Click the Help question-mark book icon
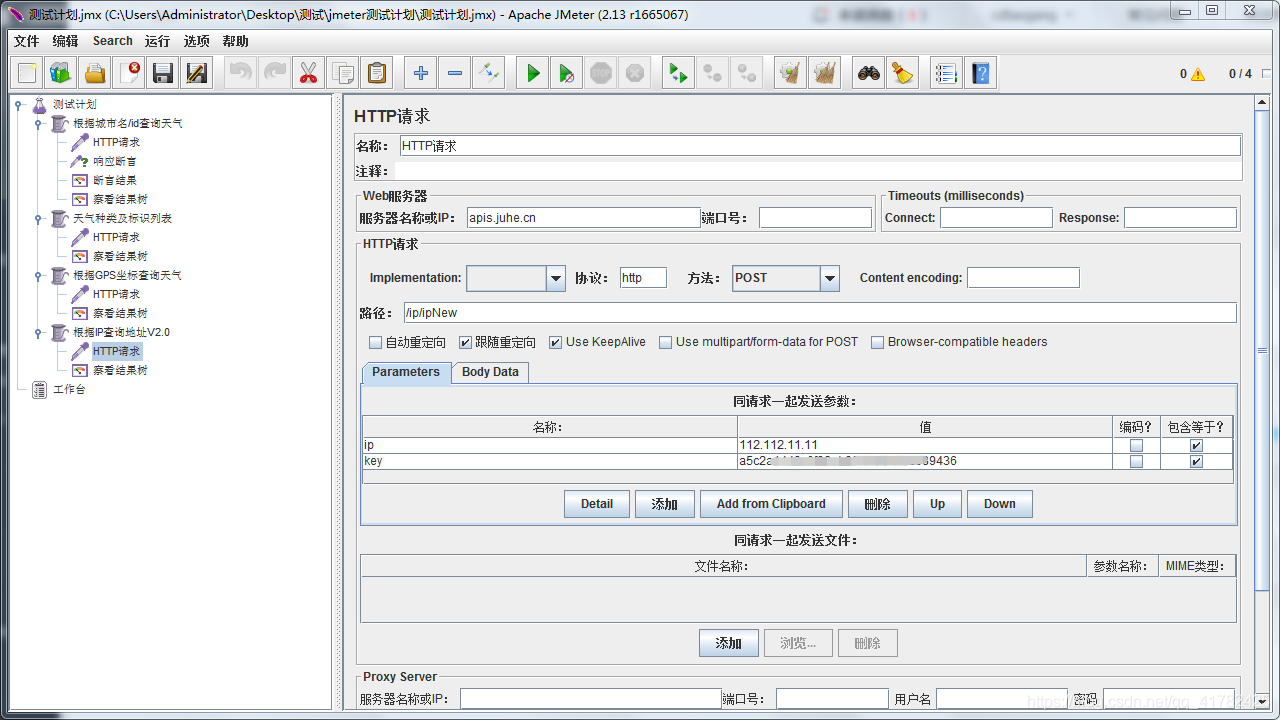 click(981, 73)
